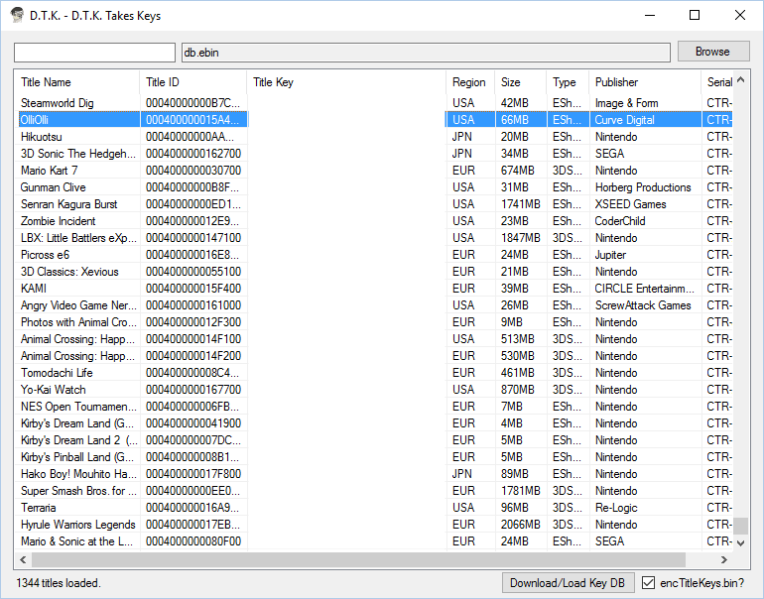Viewport: 764px width, 599px height.
Task: Click the XSEED Games publisher cell
Action: point(630,204)
